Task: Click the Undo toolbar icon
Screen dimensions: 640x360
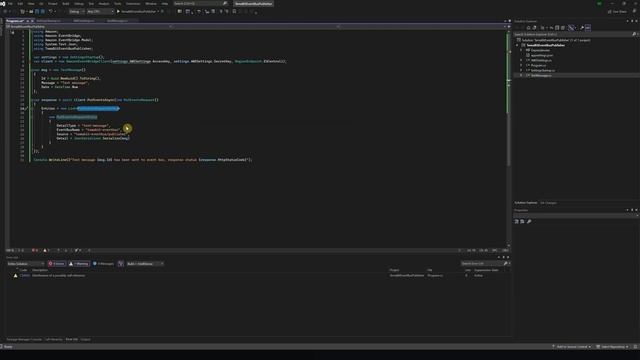Action: 51,11
